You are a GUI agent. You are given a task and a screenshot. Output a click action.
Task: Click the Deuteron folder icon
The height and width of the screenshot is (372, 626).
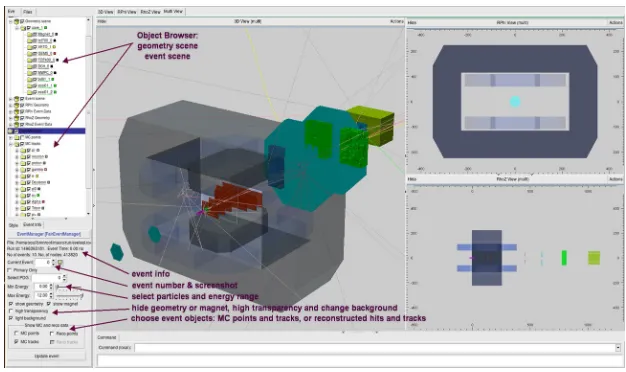[x=23, y=182]
